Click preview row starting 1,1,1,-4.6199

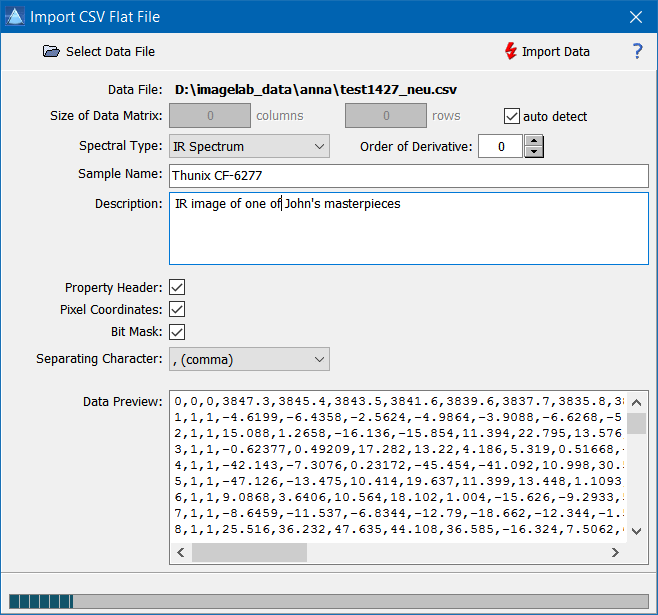click(399, 417)
